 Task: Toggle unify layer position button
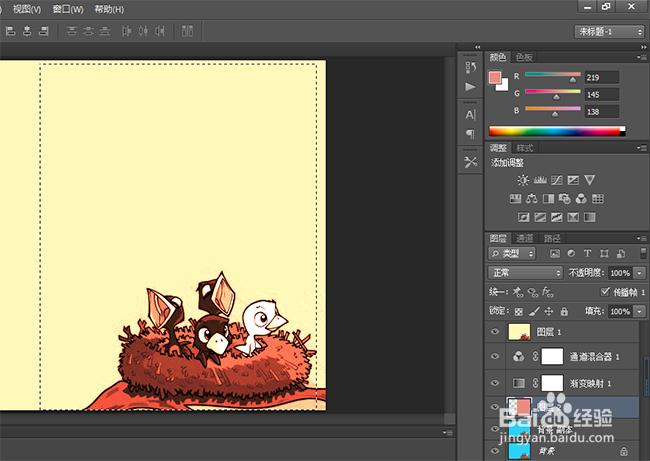(x=517, y=292)
